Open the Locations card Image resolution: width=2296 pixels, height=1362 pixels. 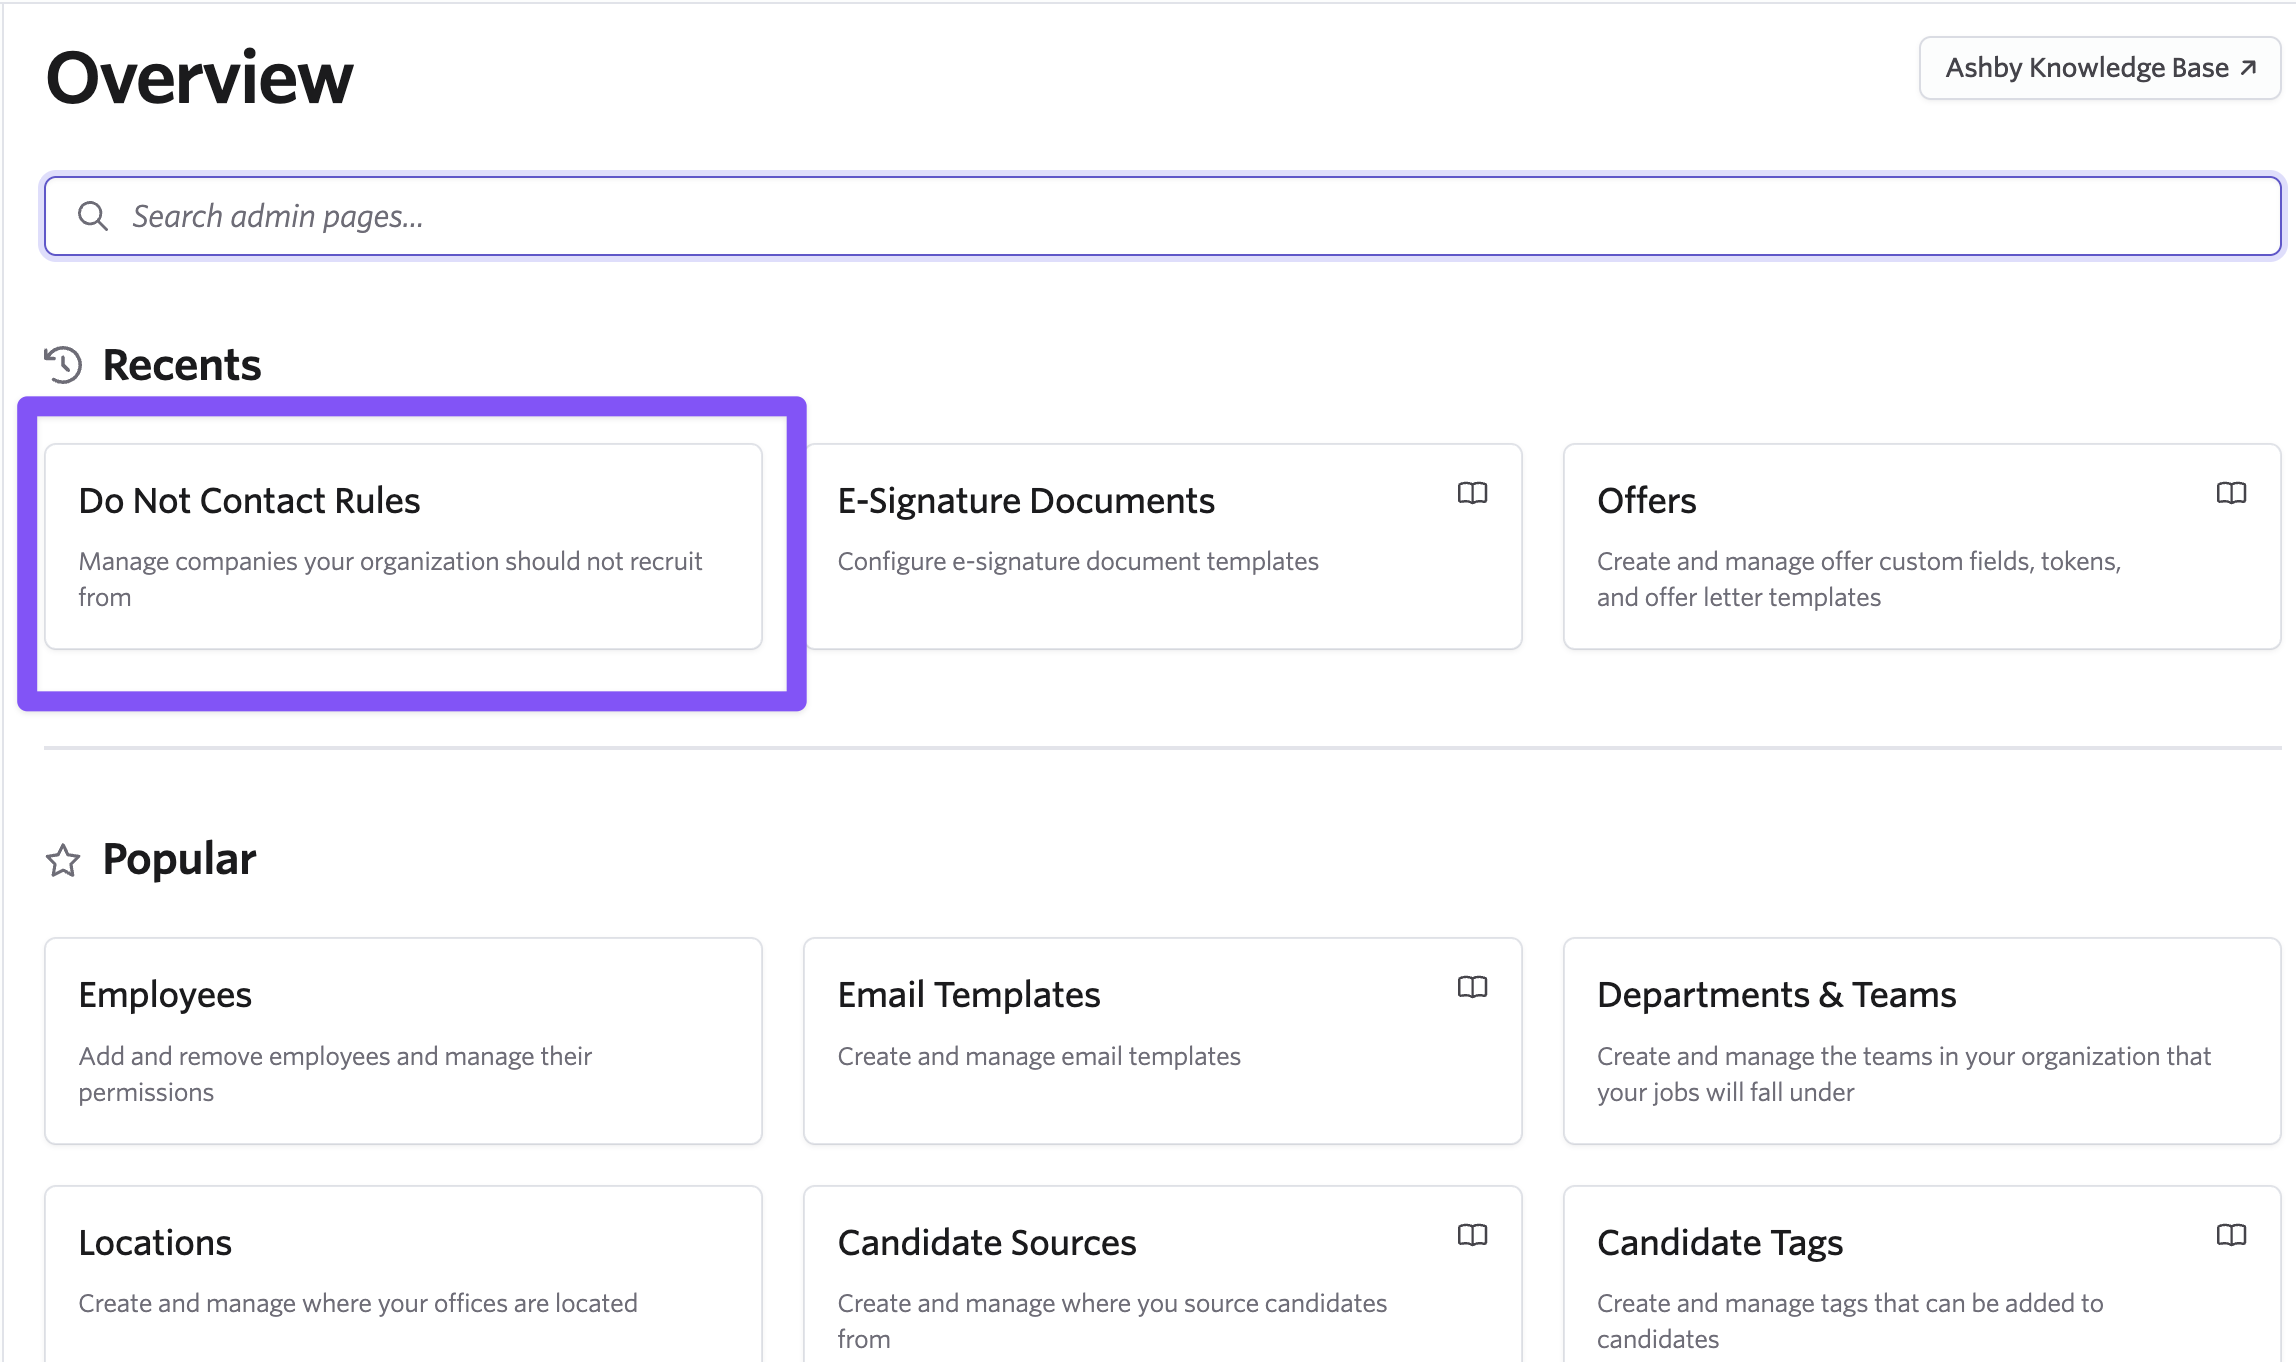click(403, 1275)
